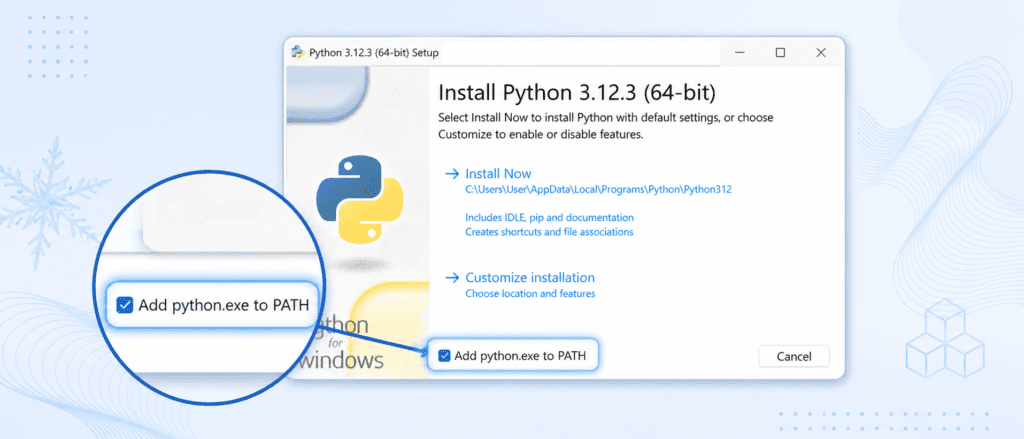The image size is (1024, 439).
Task: Minimize the Python Setup window
Action: tap(740, 53)
